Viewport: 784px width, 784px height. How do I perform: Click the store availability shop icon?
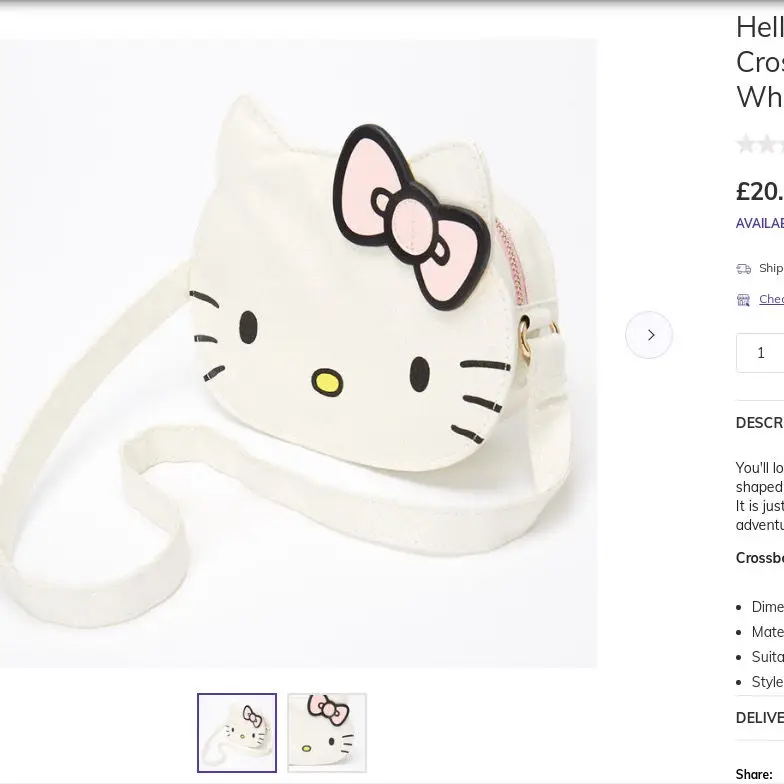pos(743,300)
